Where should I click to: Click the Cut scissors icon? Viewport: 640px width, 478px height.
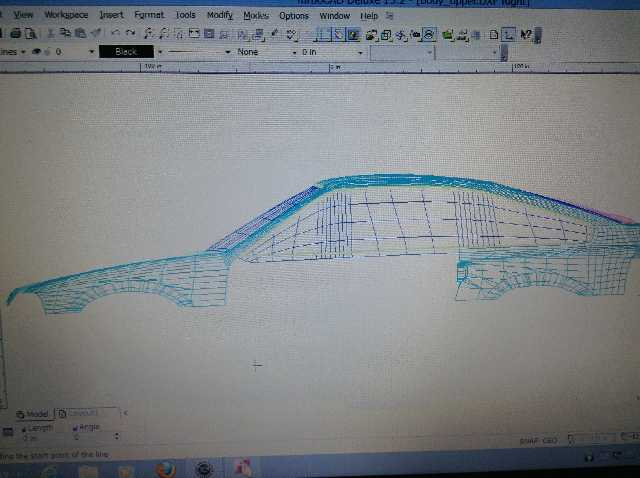click(52, 33)
